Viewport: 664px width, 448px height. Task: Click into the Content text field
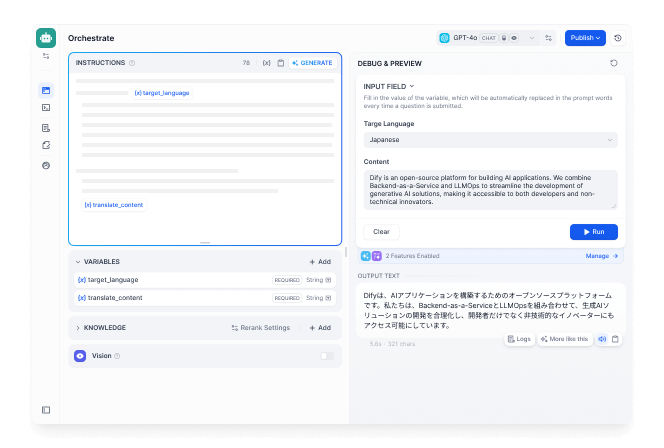[x=490, y=189]
